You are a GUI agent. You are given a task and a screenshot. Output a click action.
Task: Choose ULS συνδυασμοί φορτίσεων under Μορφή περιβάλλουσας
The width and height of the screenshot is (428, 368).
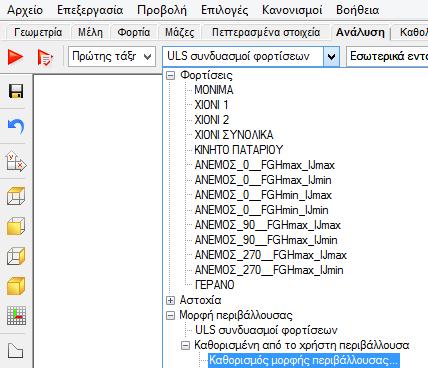[x=266, y=330]
